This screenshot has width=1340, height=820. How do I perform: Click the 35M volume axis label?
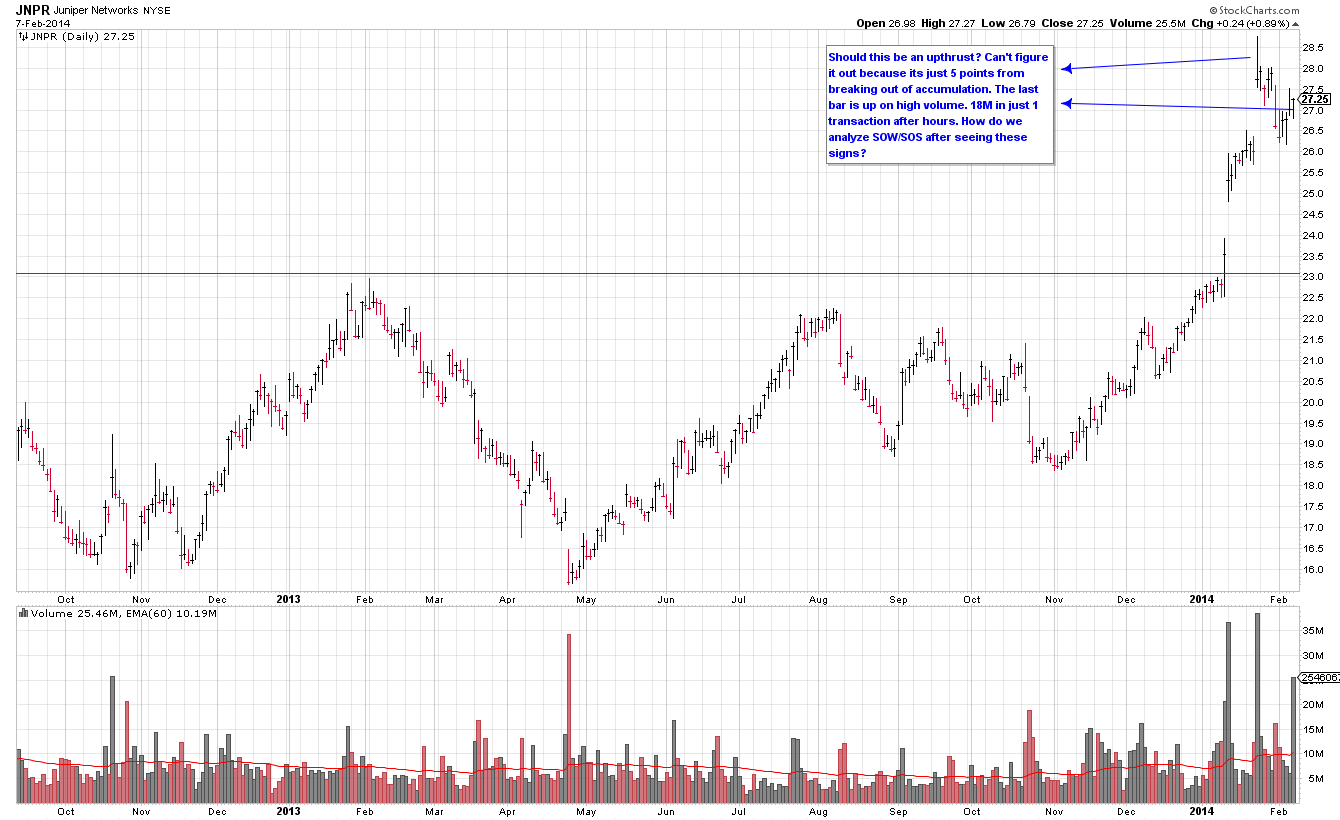coord(1315,632)
